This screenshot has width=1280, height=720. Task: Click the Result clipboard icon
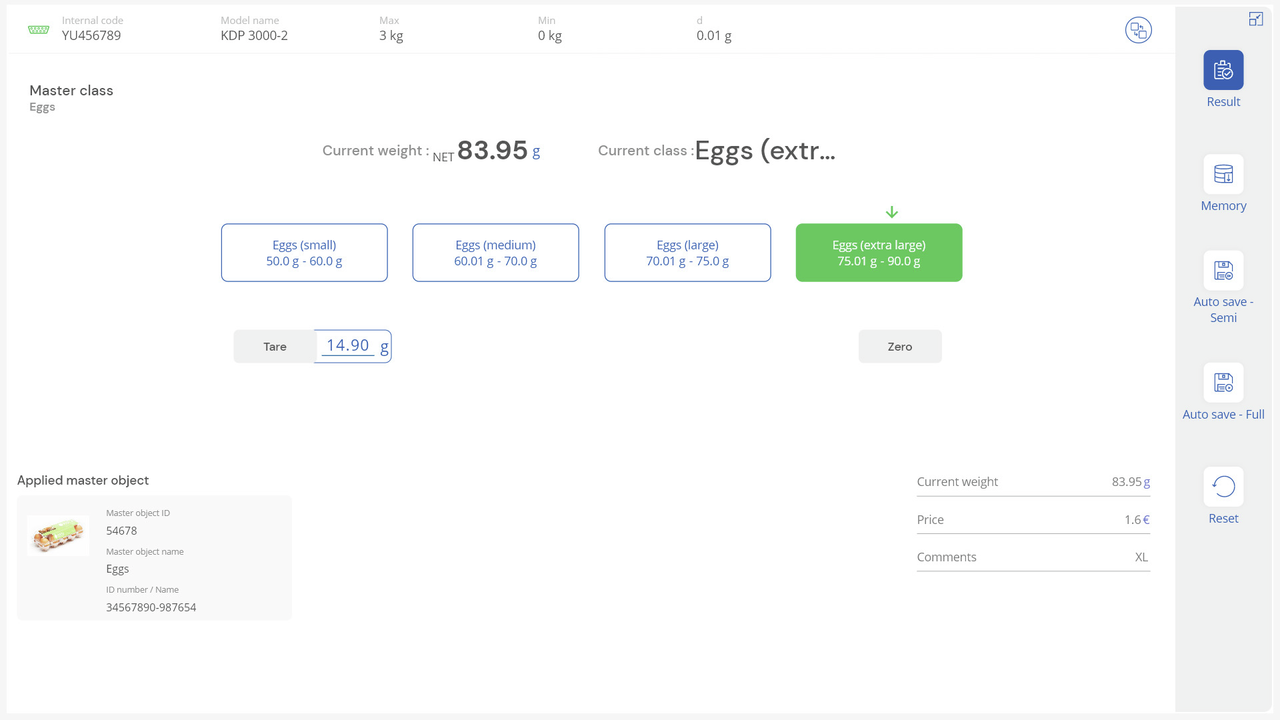[x=1223, y=71]
